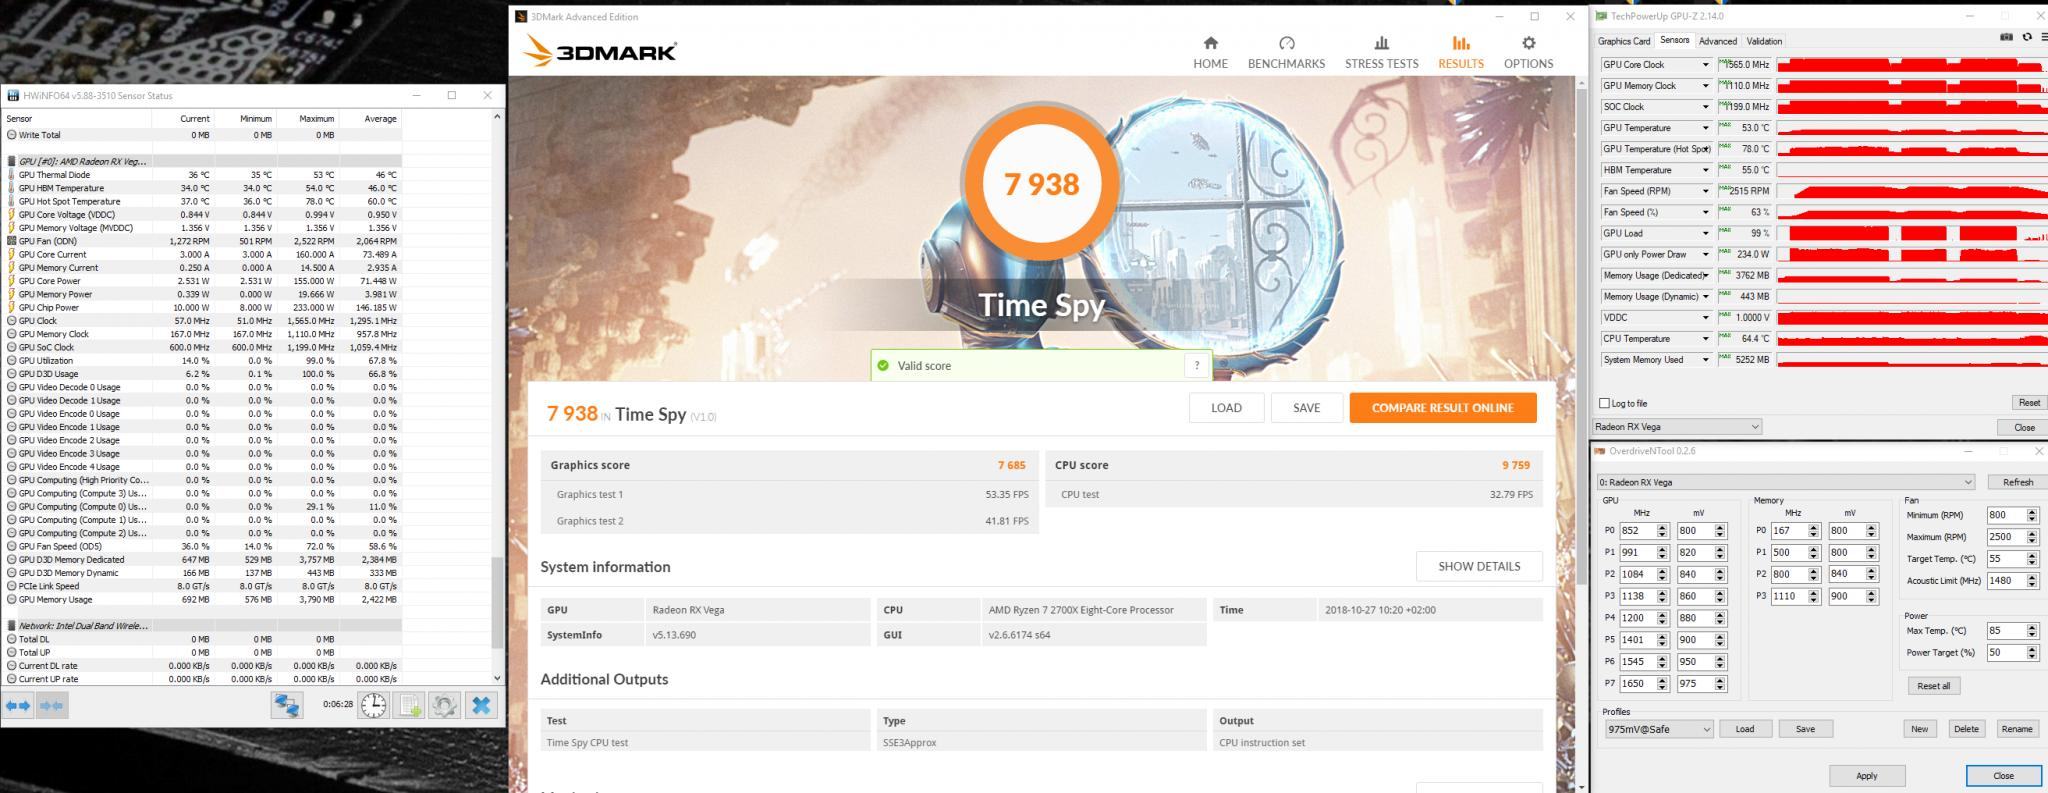The image size is (2048, 793).
Task: Click 3DMark results vertical scrollbar
Action: tap(1581, 335)
